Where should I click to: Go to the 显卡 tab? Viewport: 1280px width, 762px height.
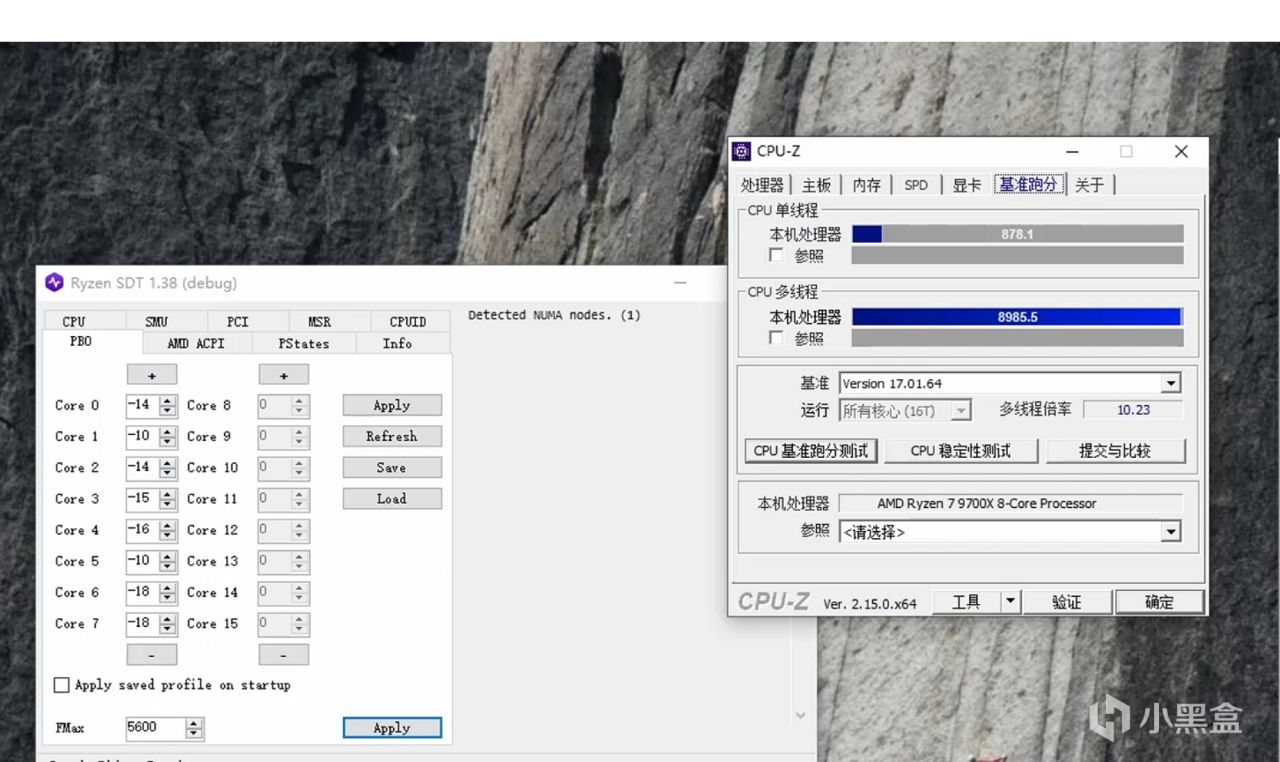tap(966, 185)
